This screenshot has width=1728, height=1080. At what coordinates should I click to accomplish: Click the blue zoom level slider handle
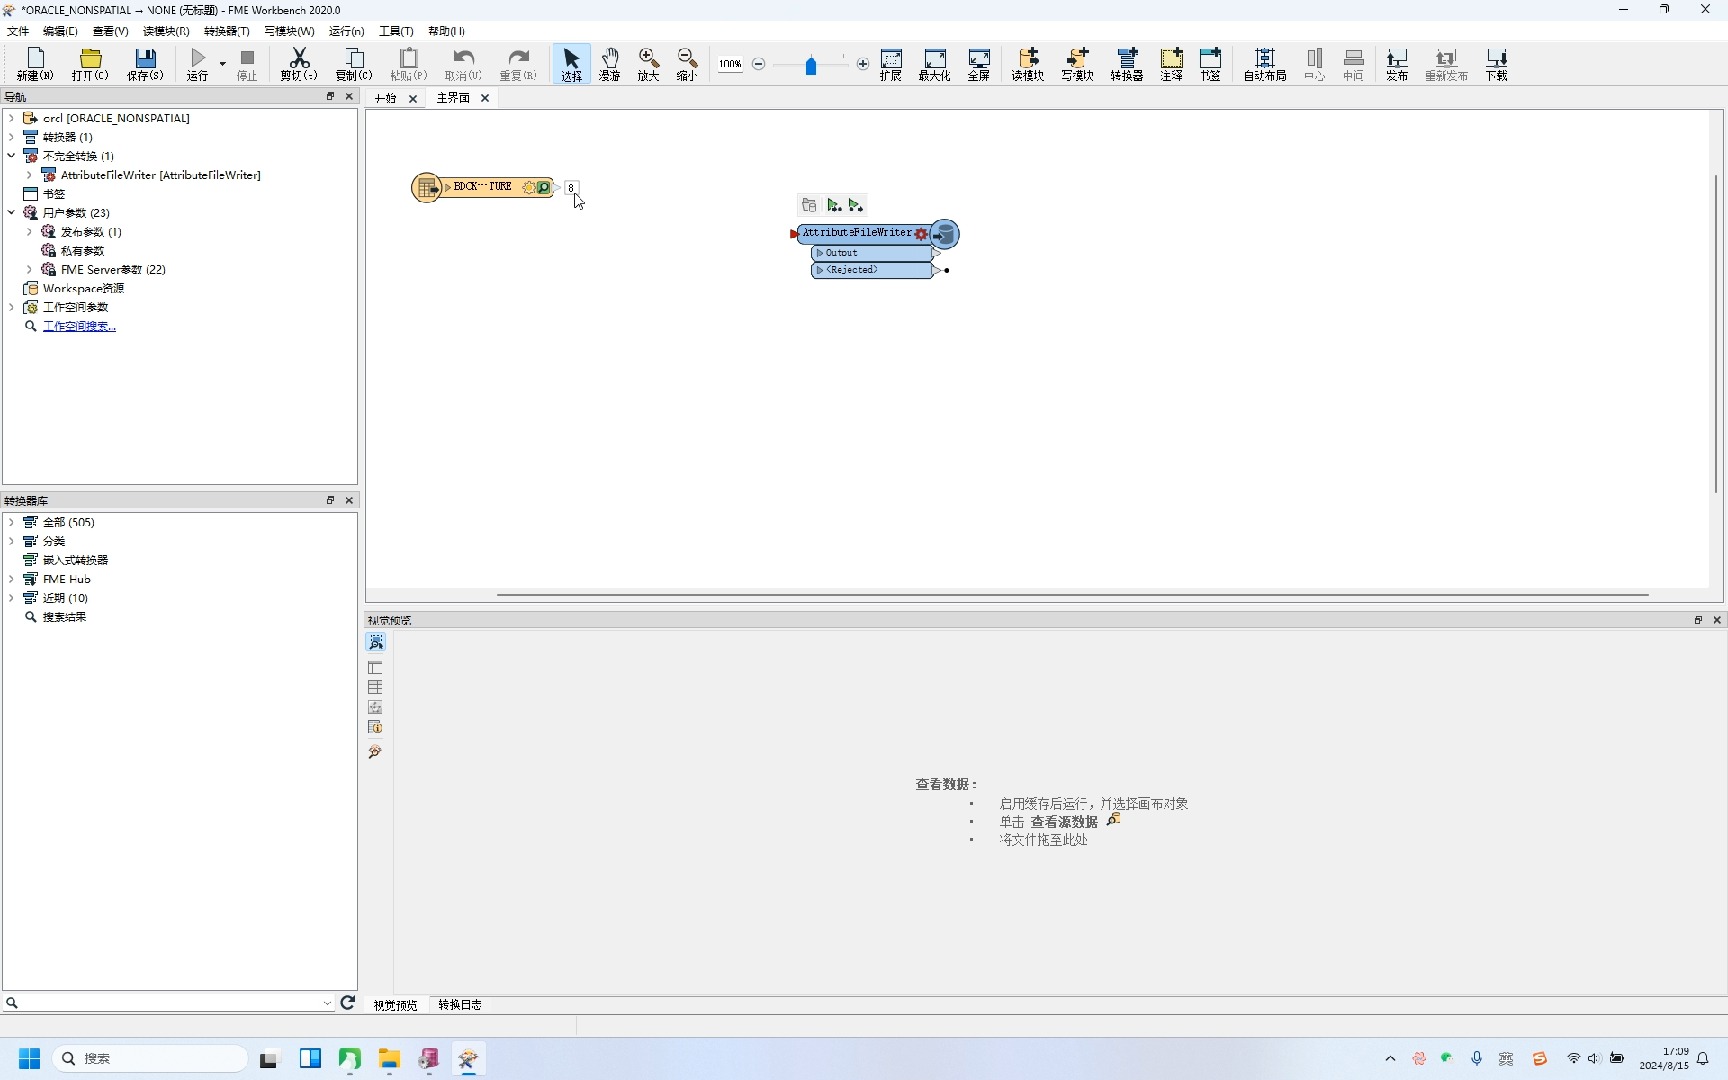(811, 66)
